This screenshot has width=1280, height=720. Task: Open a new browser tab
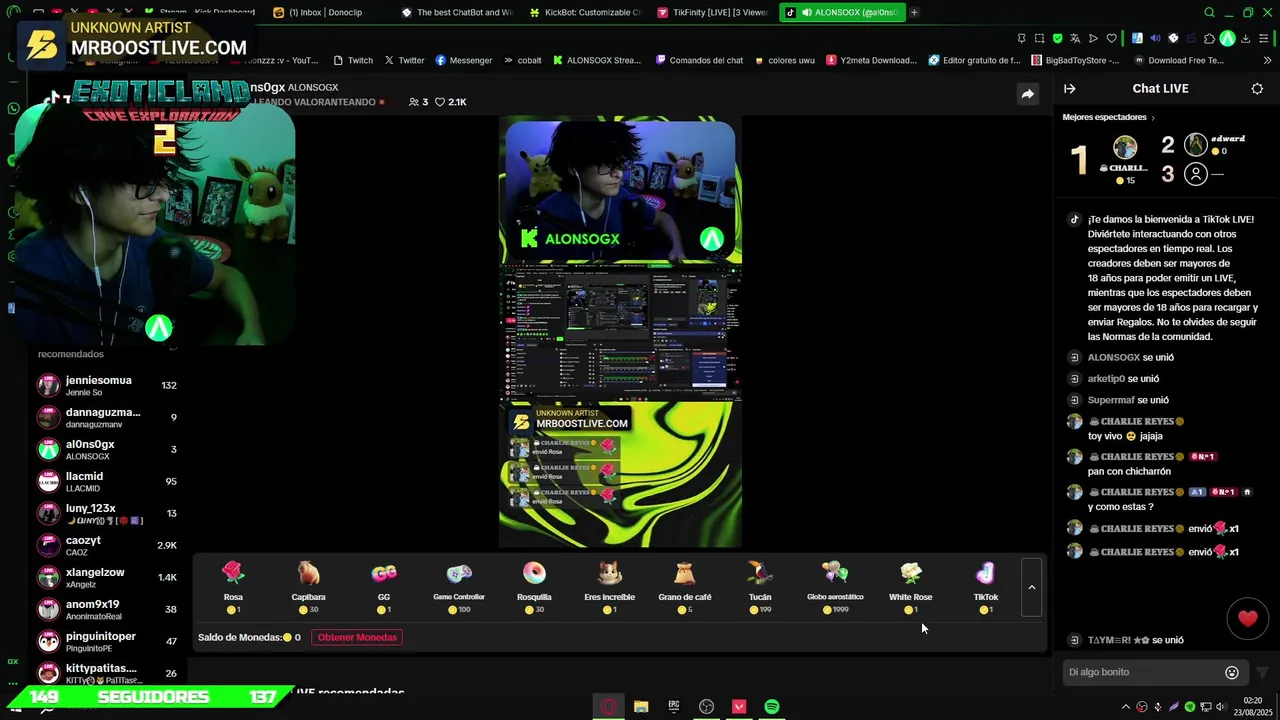[x=914, y=13]
